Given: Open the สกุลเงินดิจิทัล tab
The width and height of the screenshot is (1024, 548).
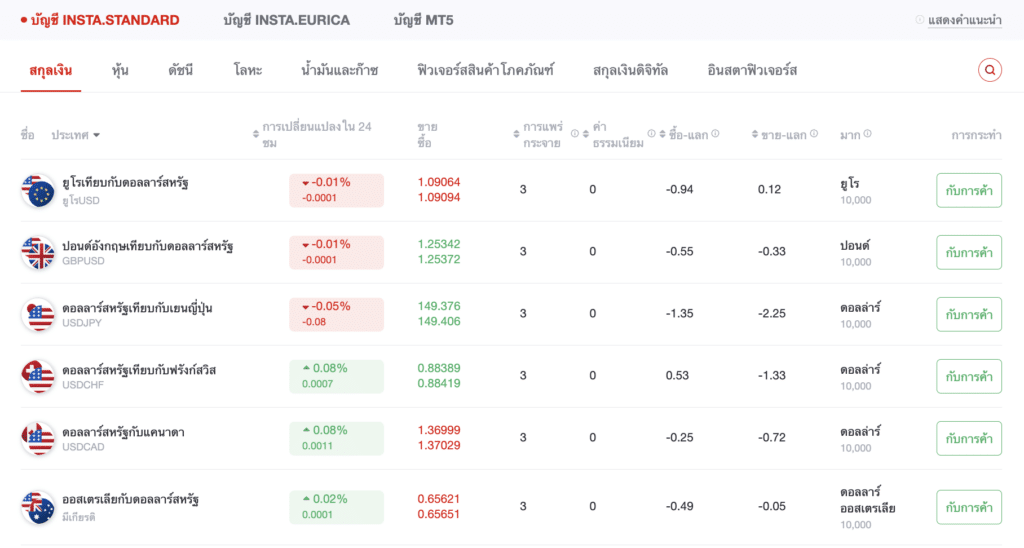Looking at the screenshot, I should (630, 70).
